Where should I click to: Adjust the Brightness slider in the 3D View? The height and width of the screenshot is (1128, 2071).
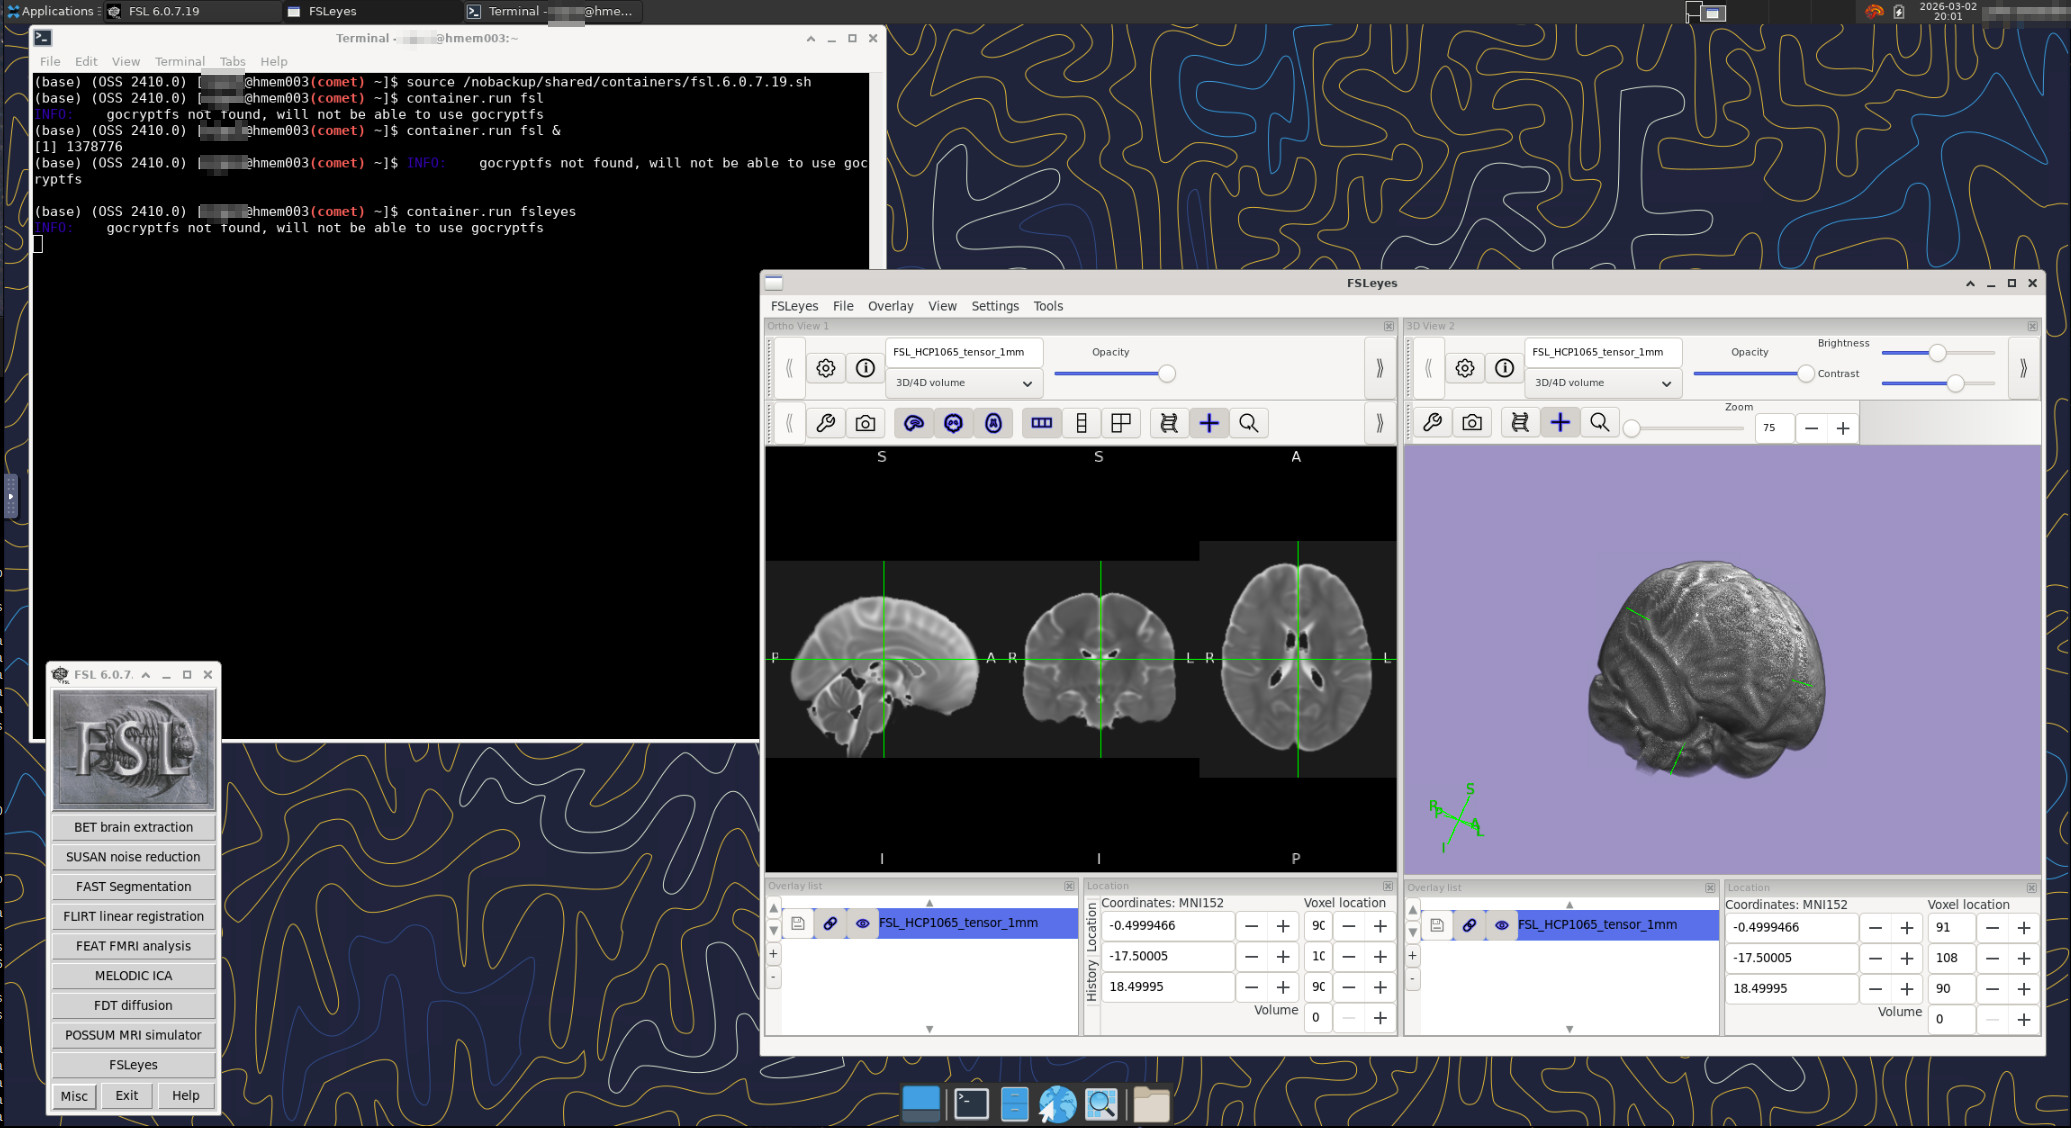point(1937,353)
